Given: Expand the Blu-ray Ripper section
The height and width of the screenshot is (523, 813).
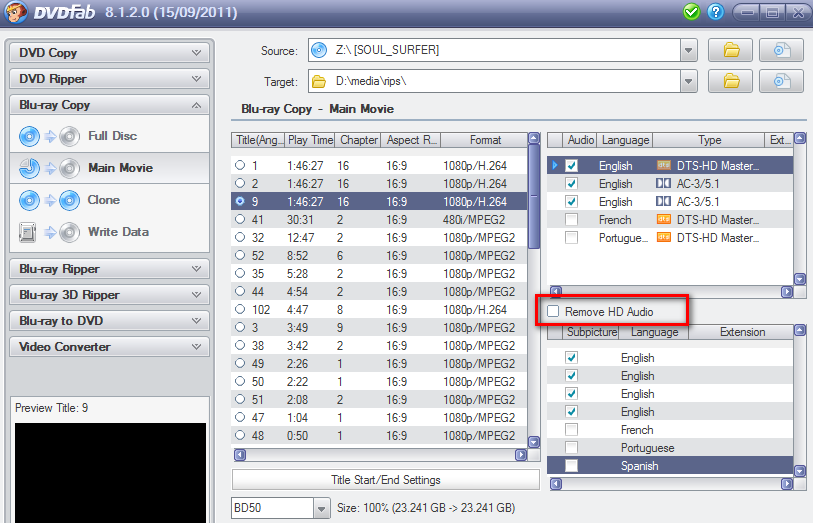Looking at the screenshot, I should click(x=109, y=269).
